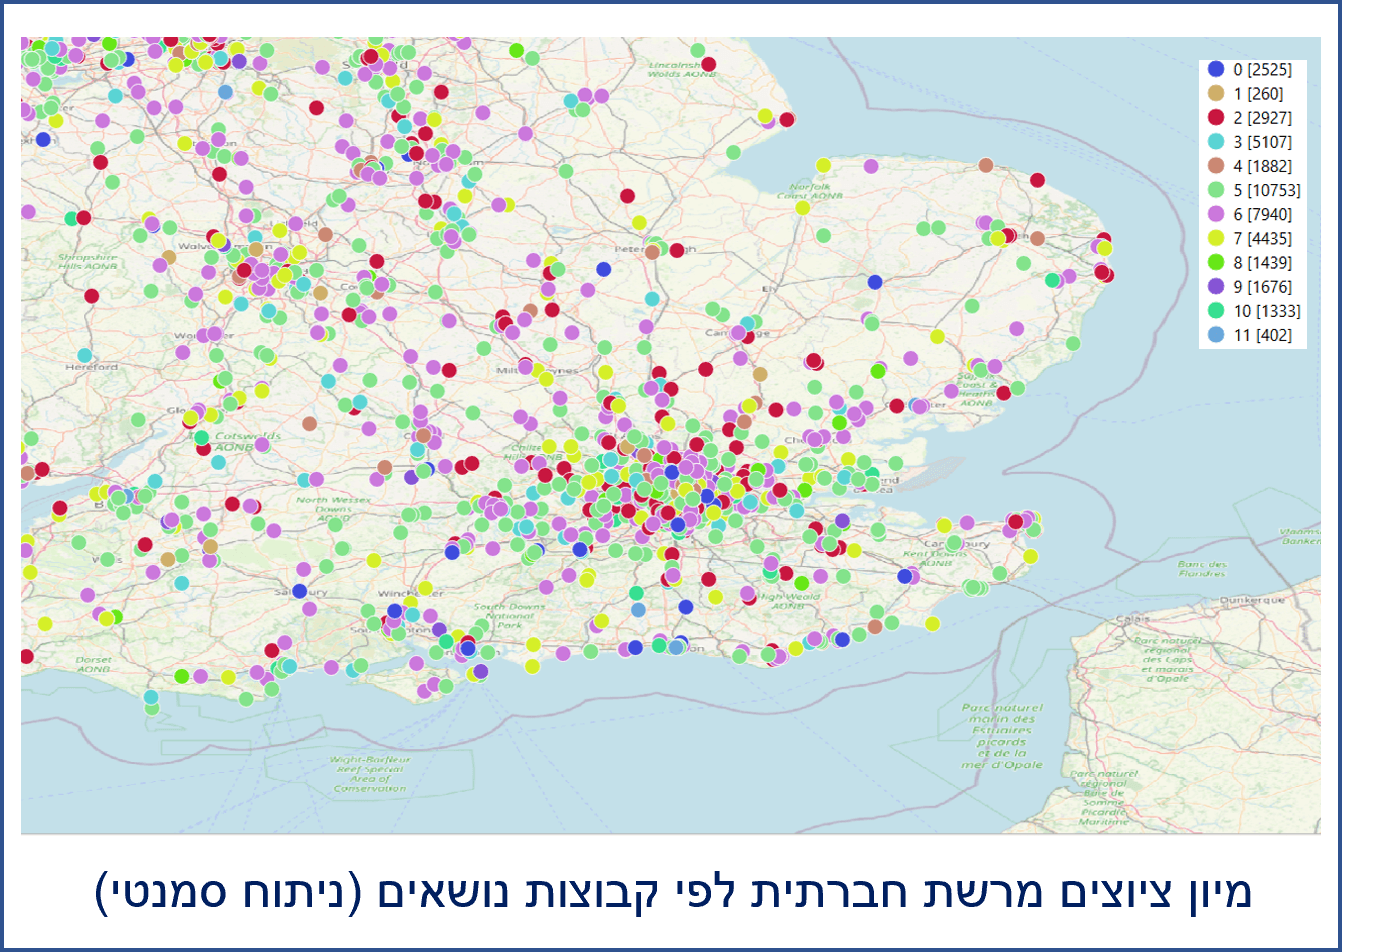Click the Wight-Barfleur Reef conservation area label
The width and height of the screenshot is (1378, 952).
370,774
